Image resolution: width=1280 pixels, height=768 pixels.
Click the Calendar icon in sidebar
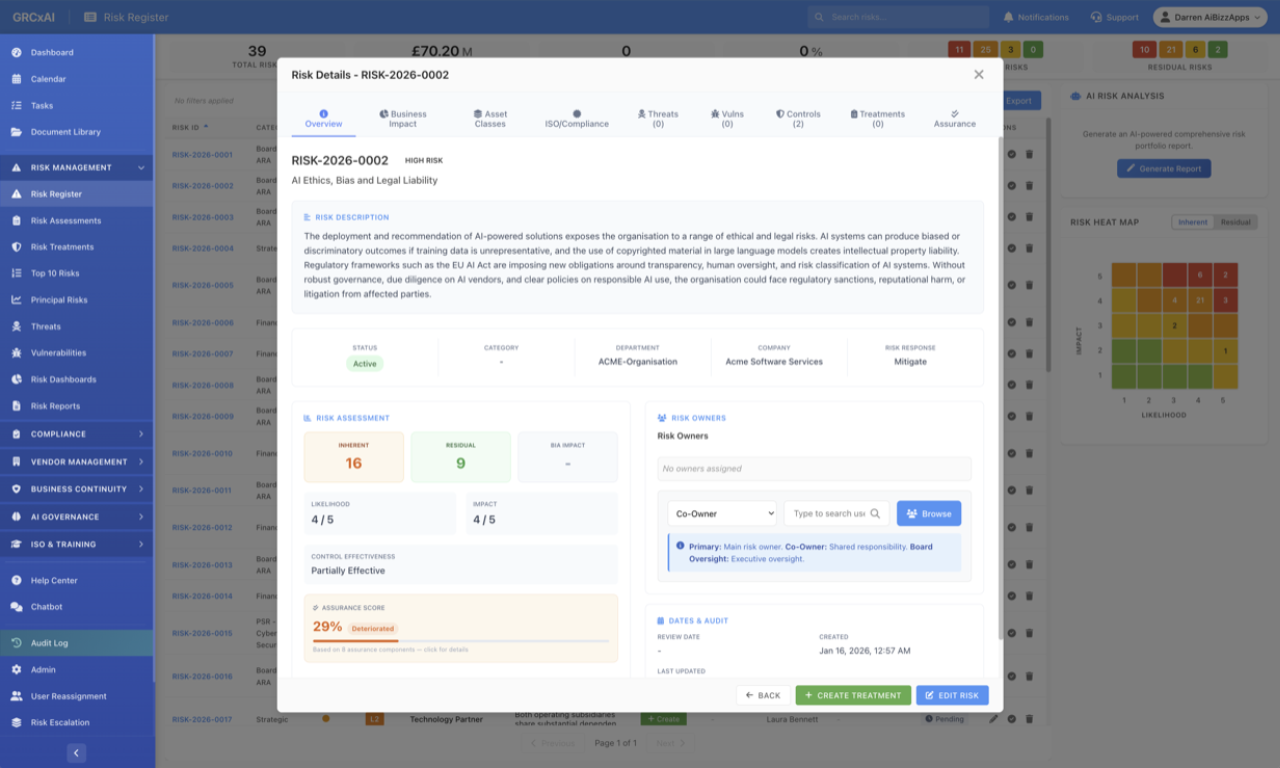16,79
